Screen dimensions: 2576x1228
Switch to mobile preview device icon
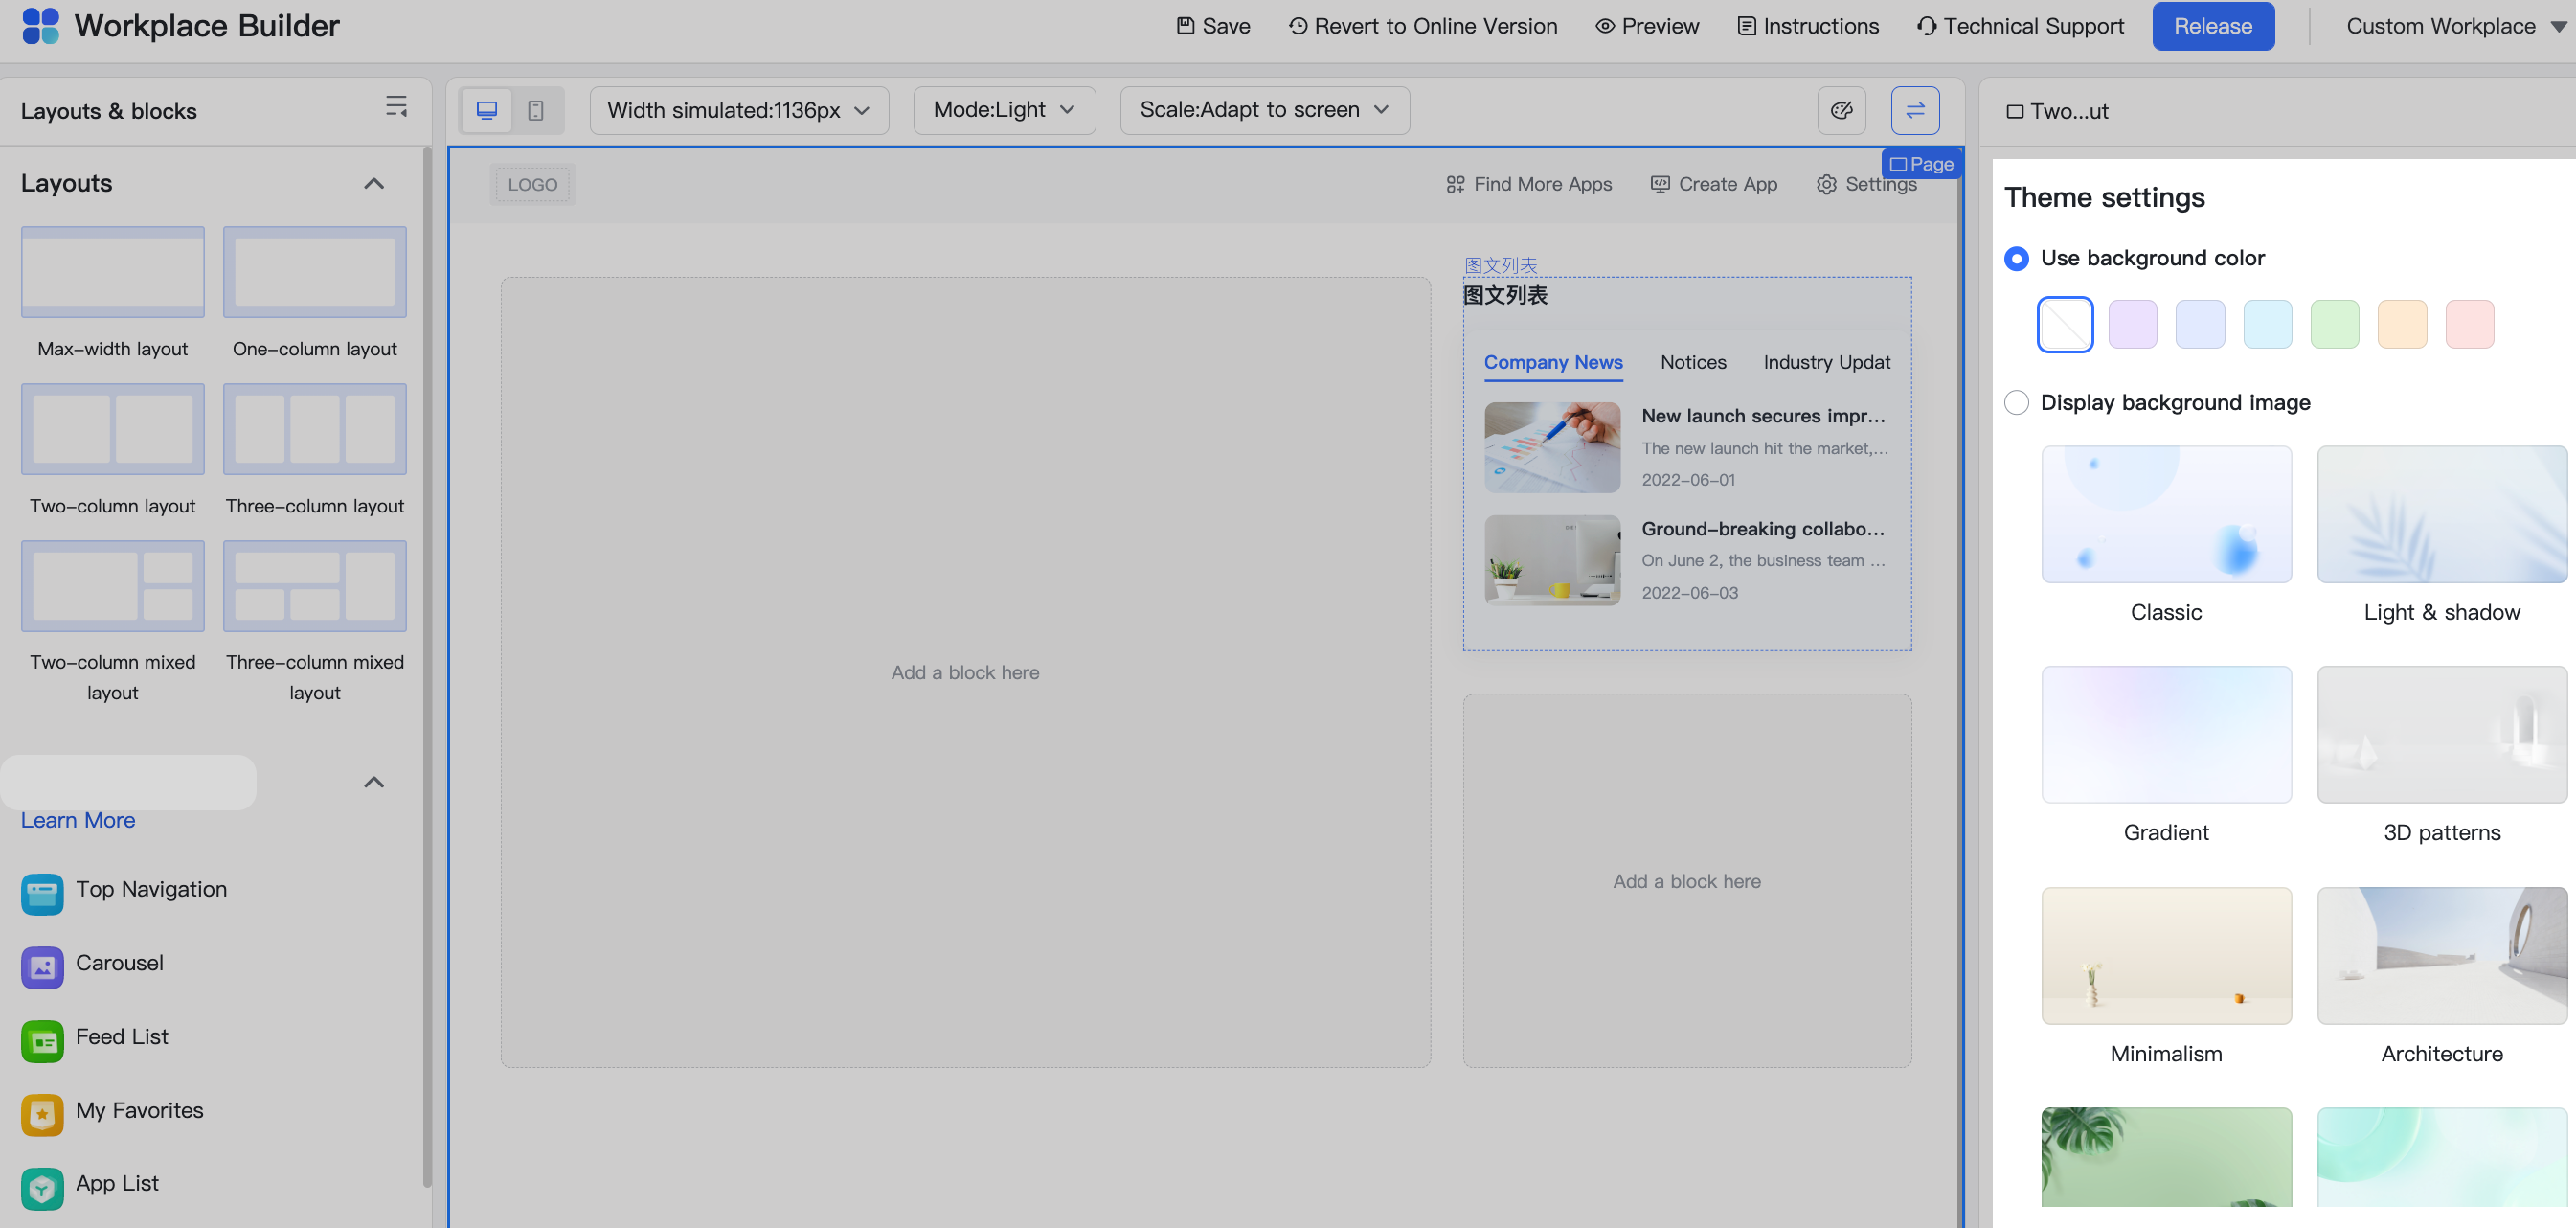(x=536, y=110)
